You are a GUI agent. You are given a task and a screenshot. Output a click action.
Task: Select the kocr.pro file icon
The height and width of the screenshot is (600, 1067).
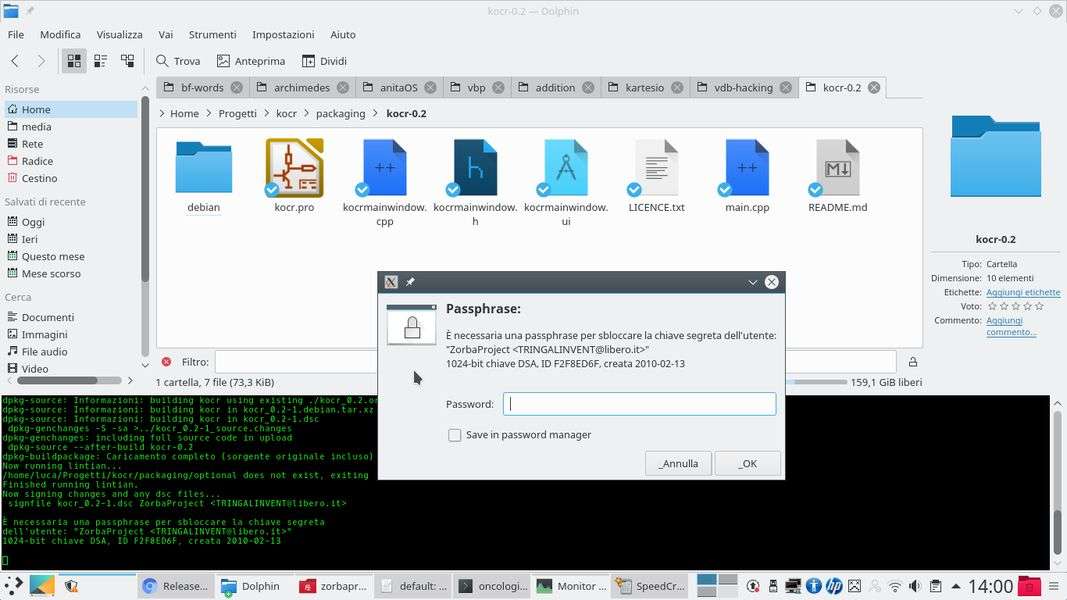(294, 167)
